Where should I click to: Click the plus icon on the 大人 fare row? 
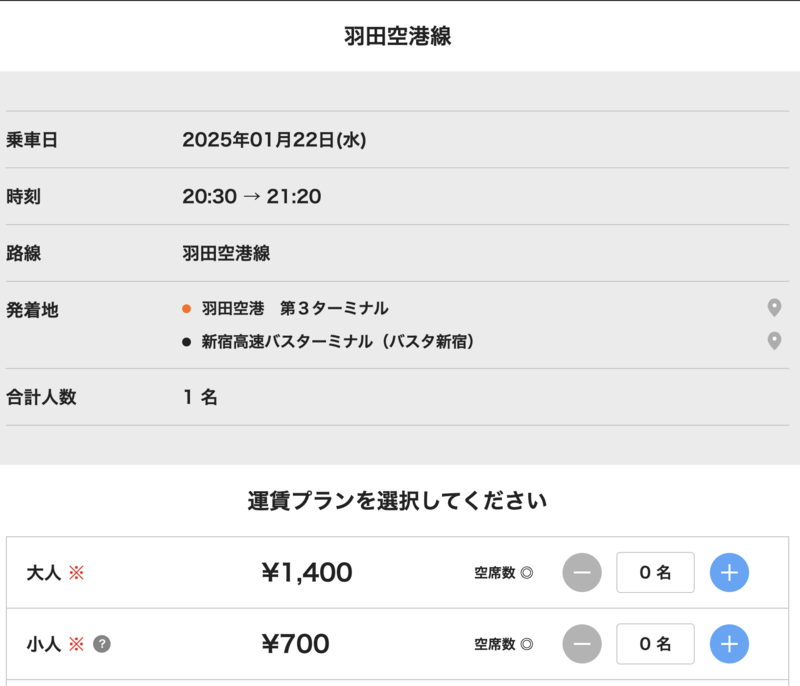[729, 572]
